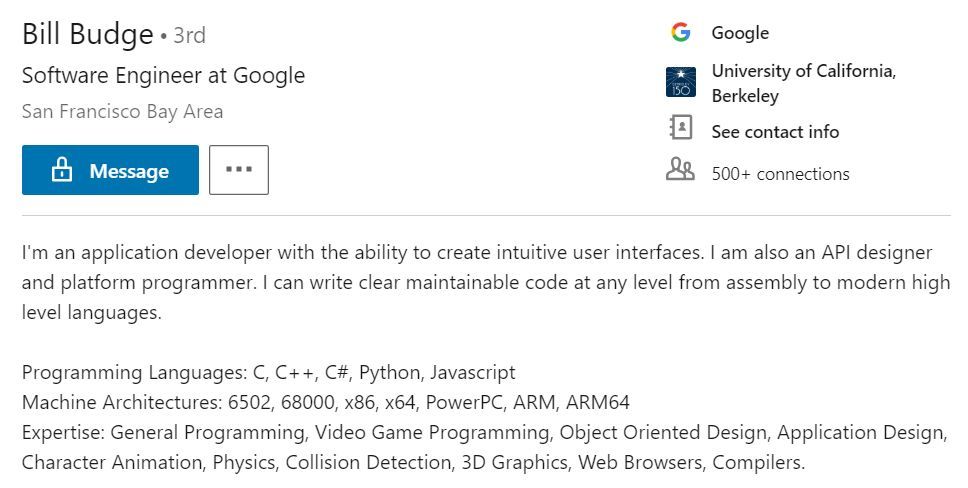Click the Google logo icon
Viewport: 968px width, 488px height.
pos(680,32)
